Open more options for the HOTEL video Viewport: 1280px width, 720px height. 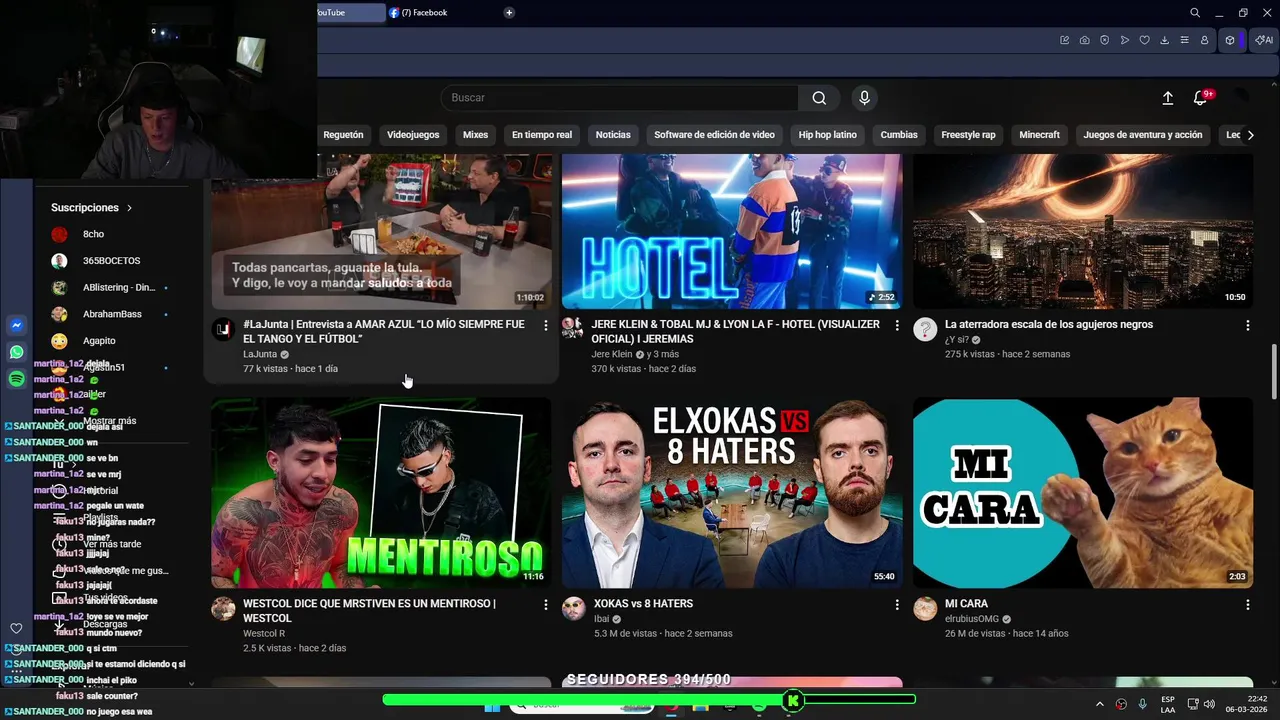(896, 326)
